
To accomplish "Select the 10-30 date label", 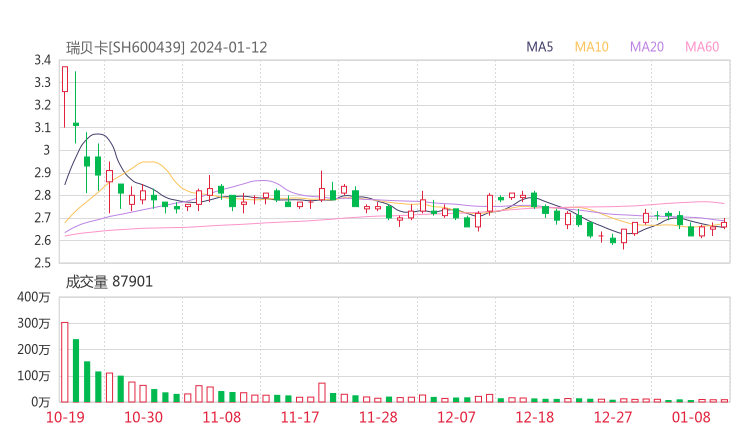I will click(x=143, y=417).
